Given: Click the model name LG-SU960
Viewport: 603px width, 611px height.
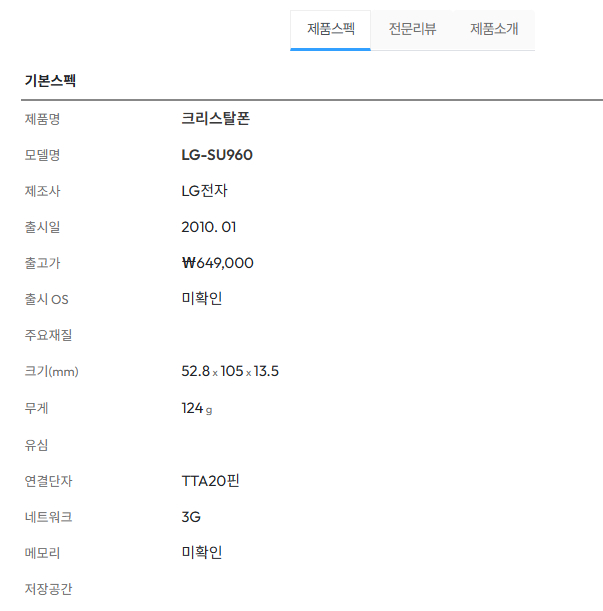Looking at the screenshot, I should coord(217,155).
